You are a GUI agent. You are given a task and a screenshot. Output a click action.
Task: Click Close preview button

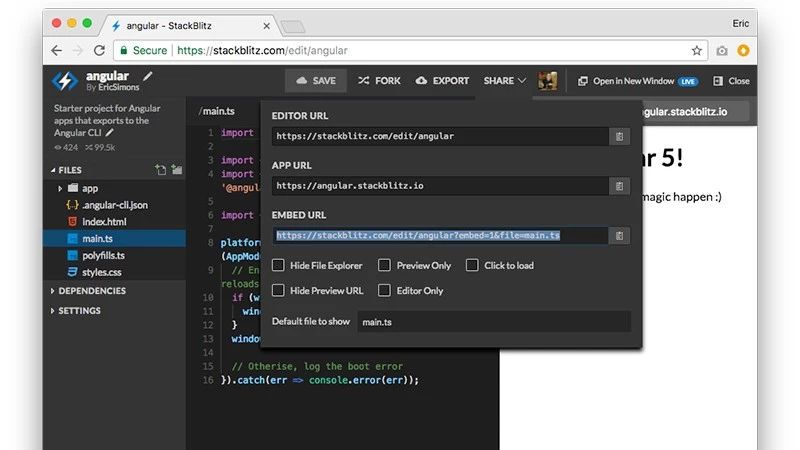[731, 81]
